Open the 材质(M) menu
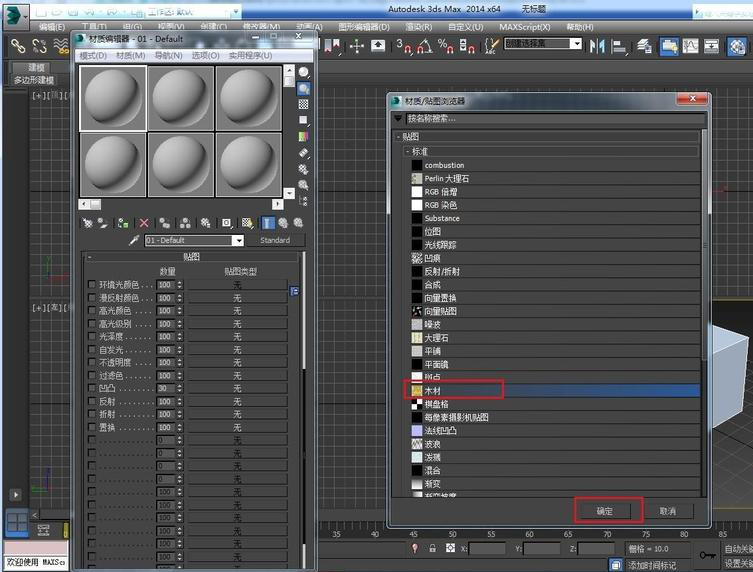 coord(131,56)
